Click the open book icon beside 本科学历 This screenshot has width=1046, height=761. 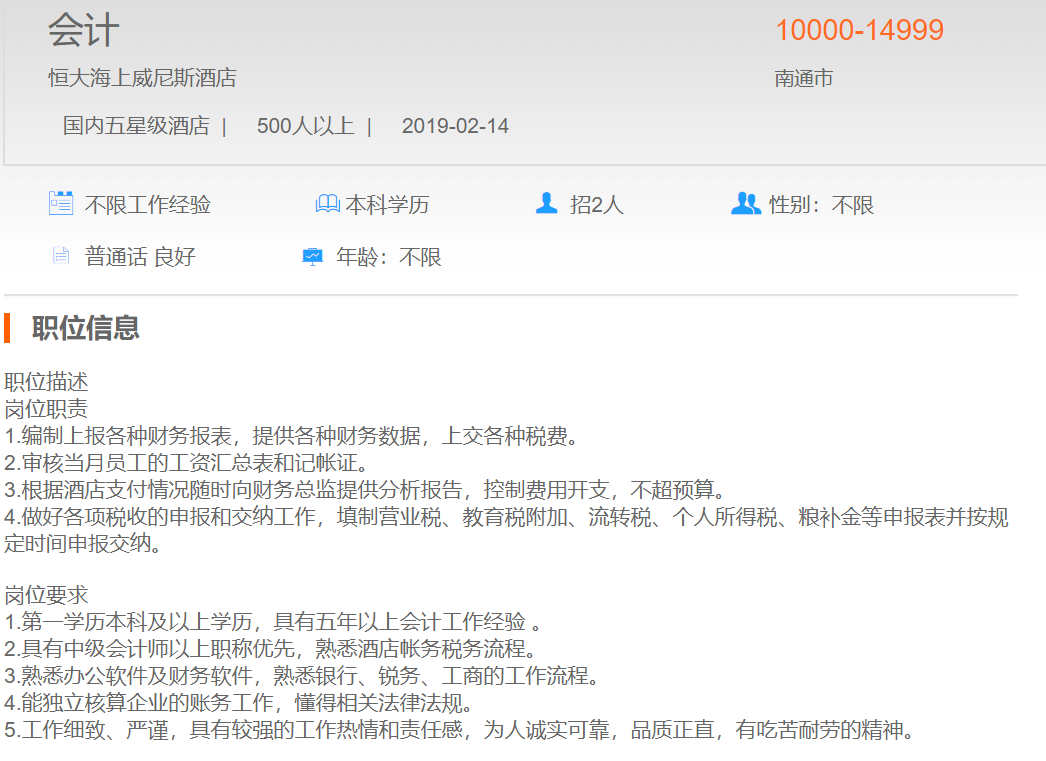pos(327,204)
